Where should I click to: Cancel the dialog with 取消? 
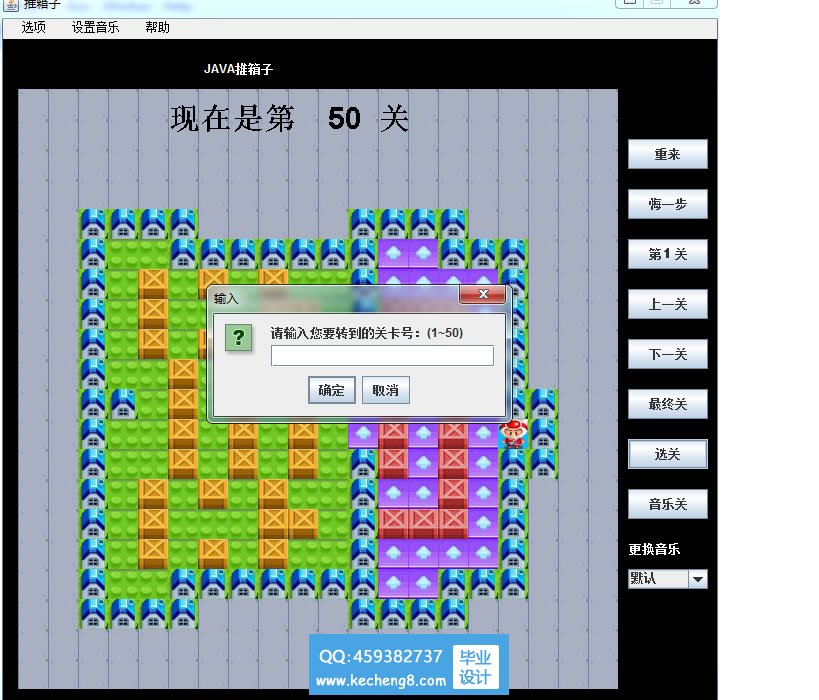coord(385,390)
